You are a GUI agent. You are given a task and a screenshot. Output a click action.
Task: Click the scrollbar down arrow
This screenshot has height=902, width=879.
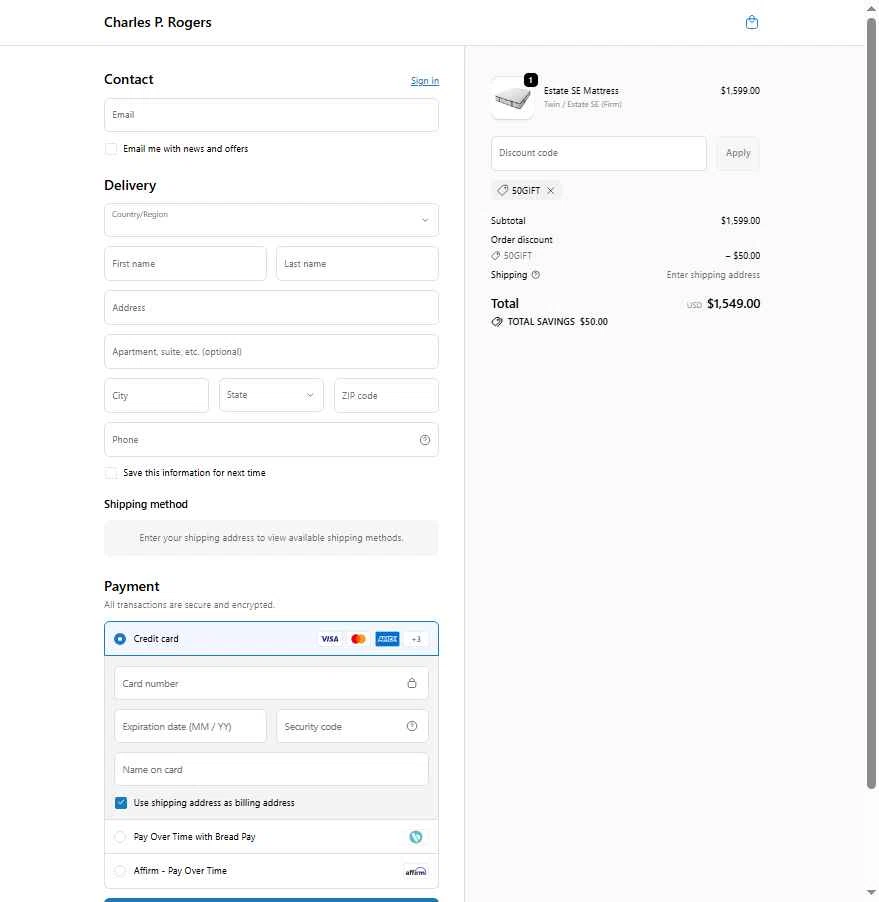point(872,893)
